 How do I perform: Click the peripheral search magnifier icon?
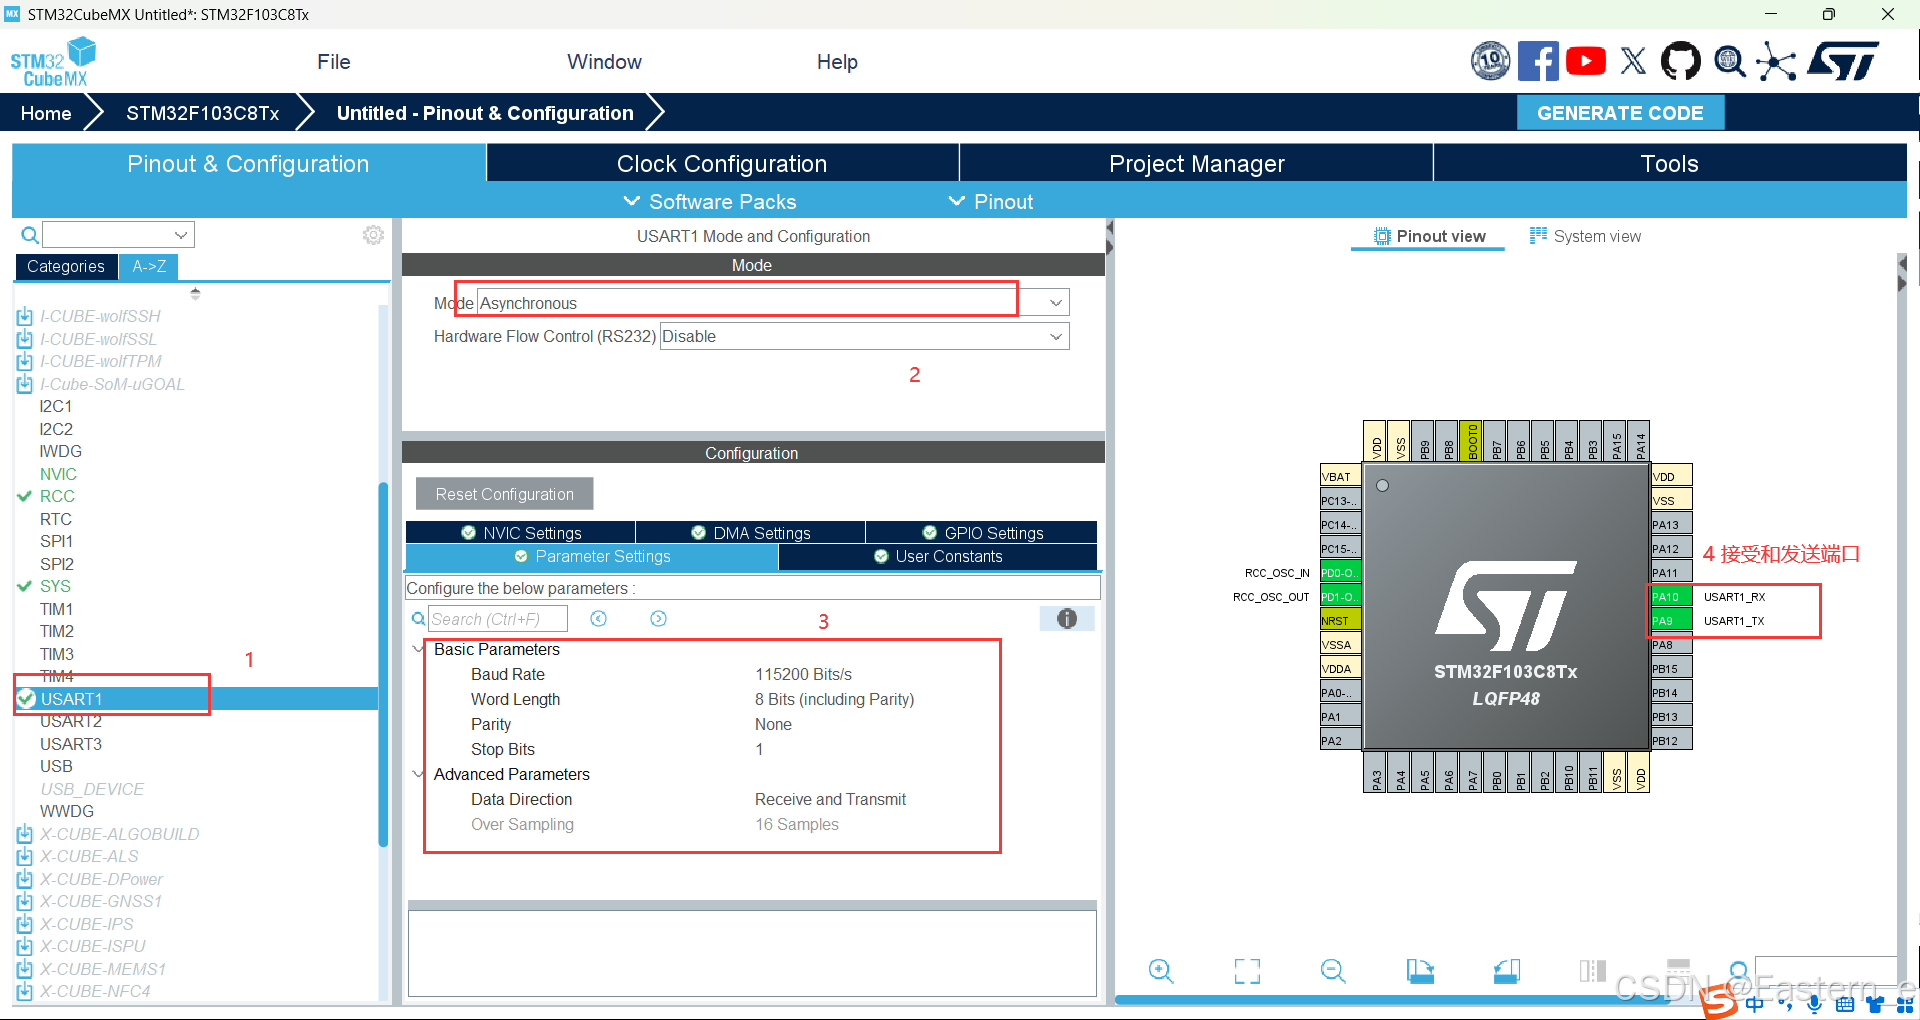click(30, 235)
